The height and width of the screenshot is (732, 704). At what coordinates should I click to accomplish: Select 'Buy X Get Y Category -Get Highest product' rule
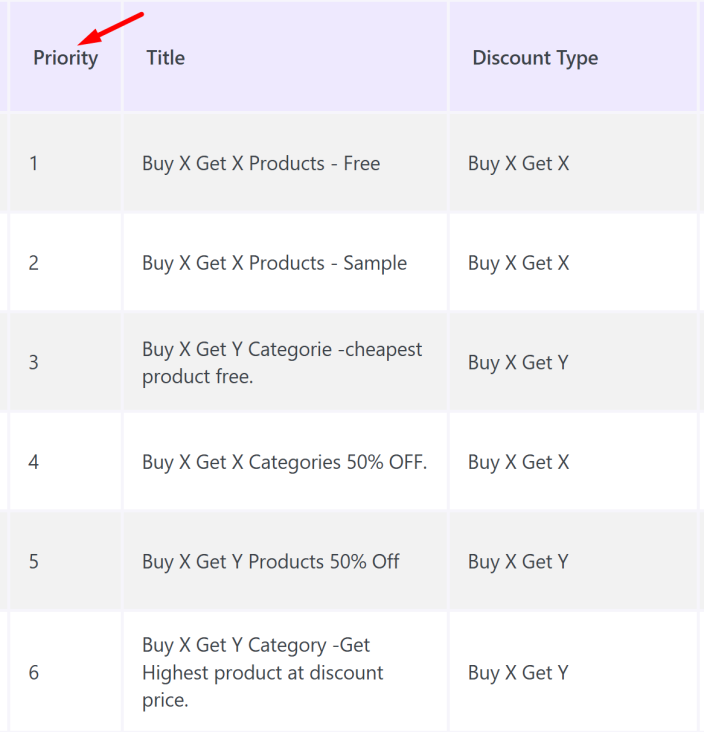pyautogui.click(x=262, y=672)
